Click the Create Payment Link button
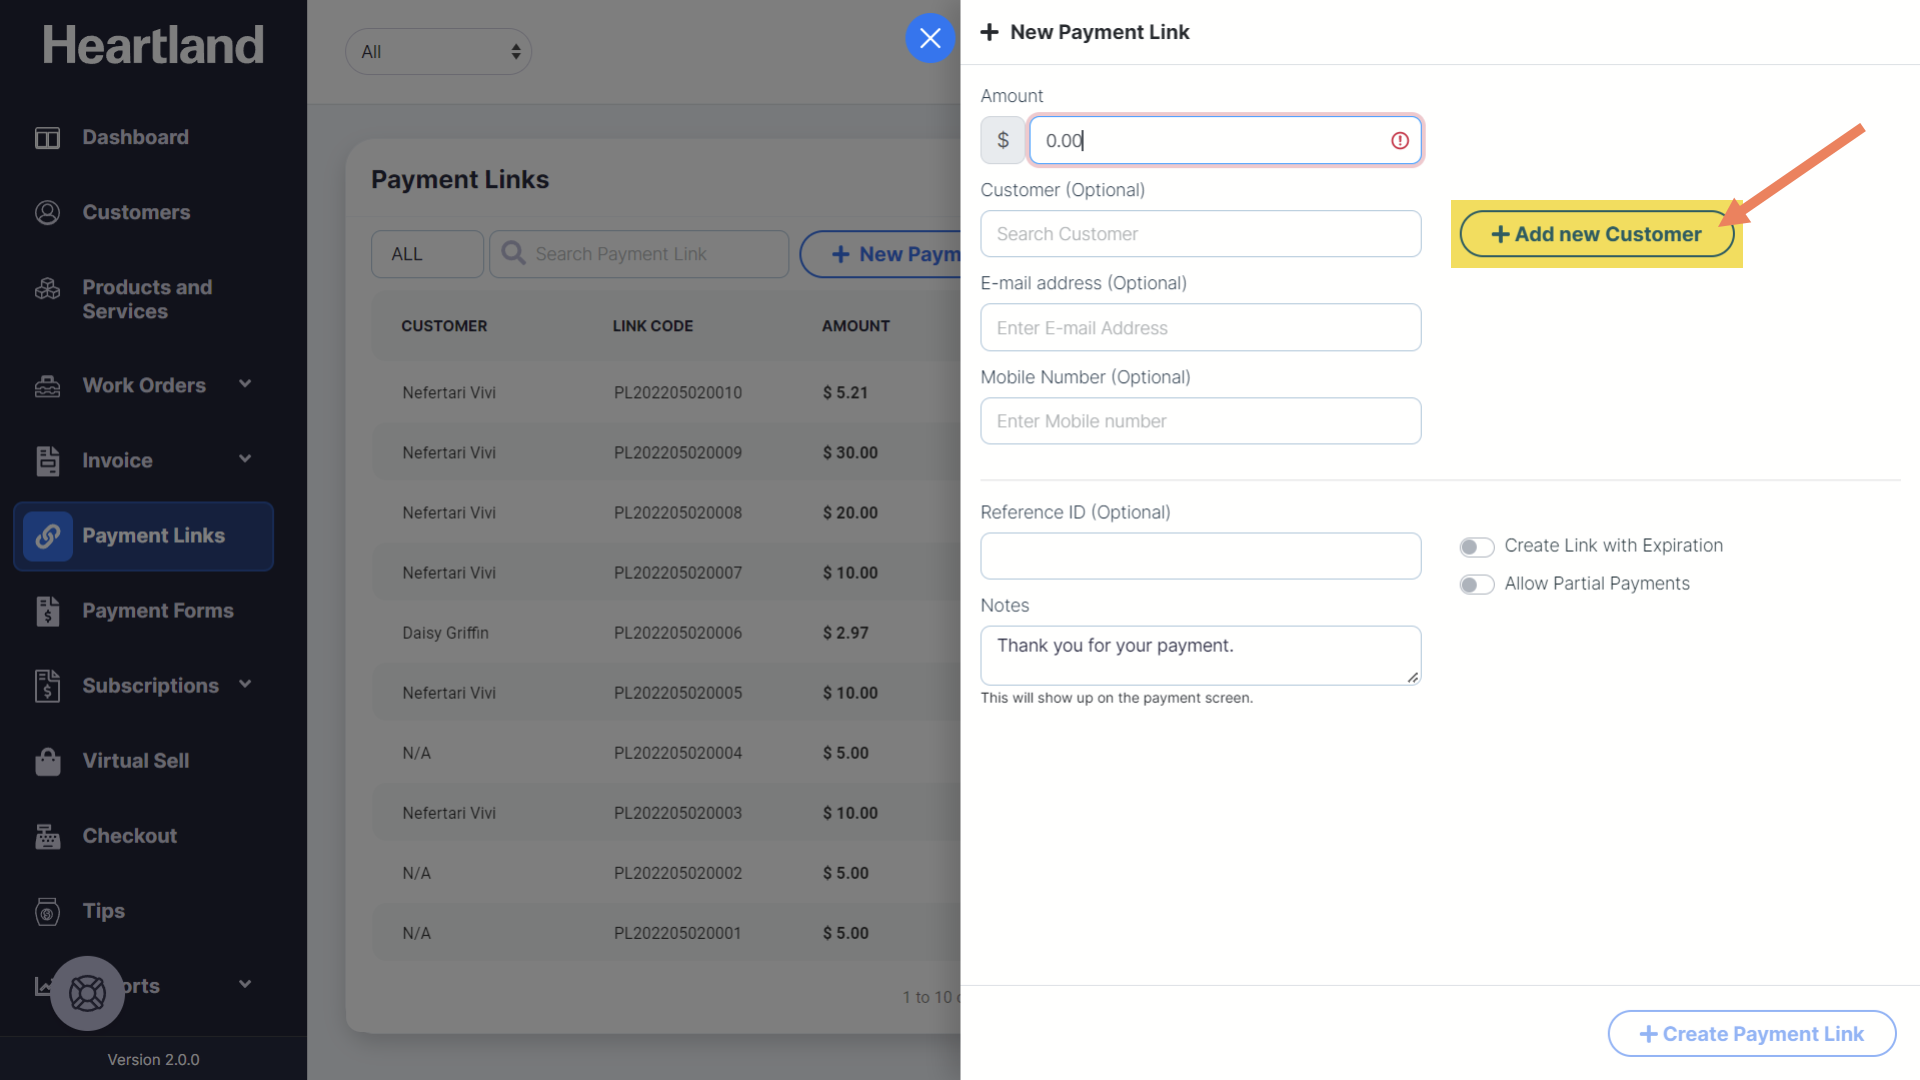Viewport: 1920px width, 1080px height. (x=1751, y=1034)
